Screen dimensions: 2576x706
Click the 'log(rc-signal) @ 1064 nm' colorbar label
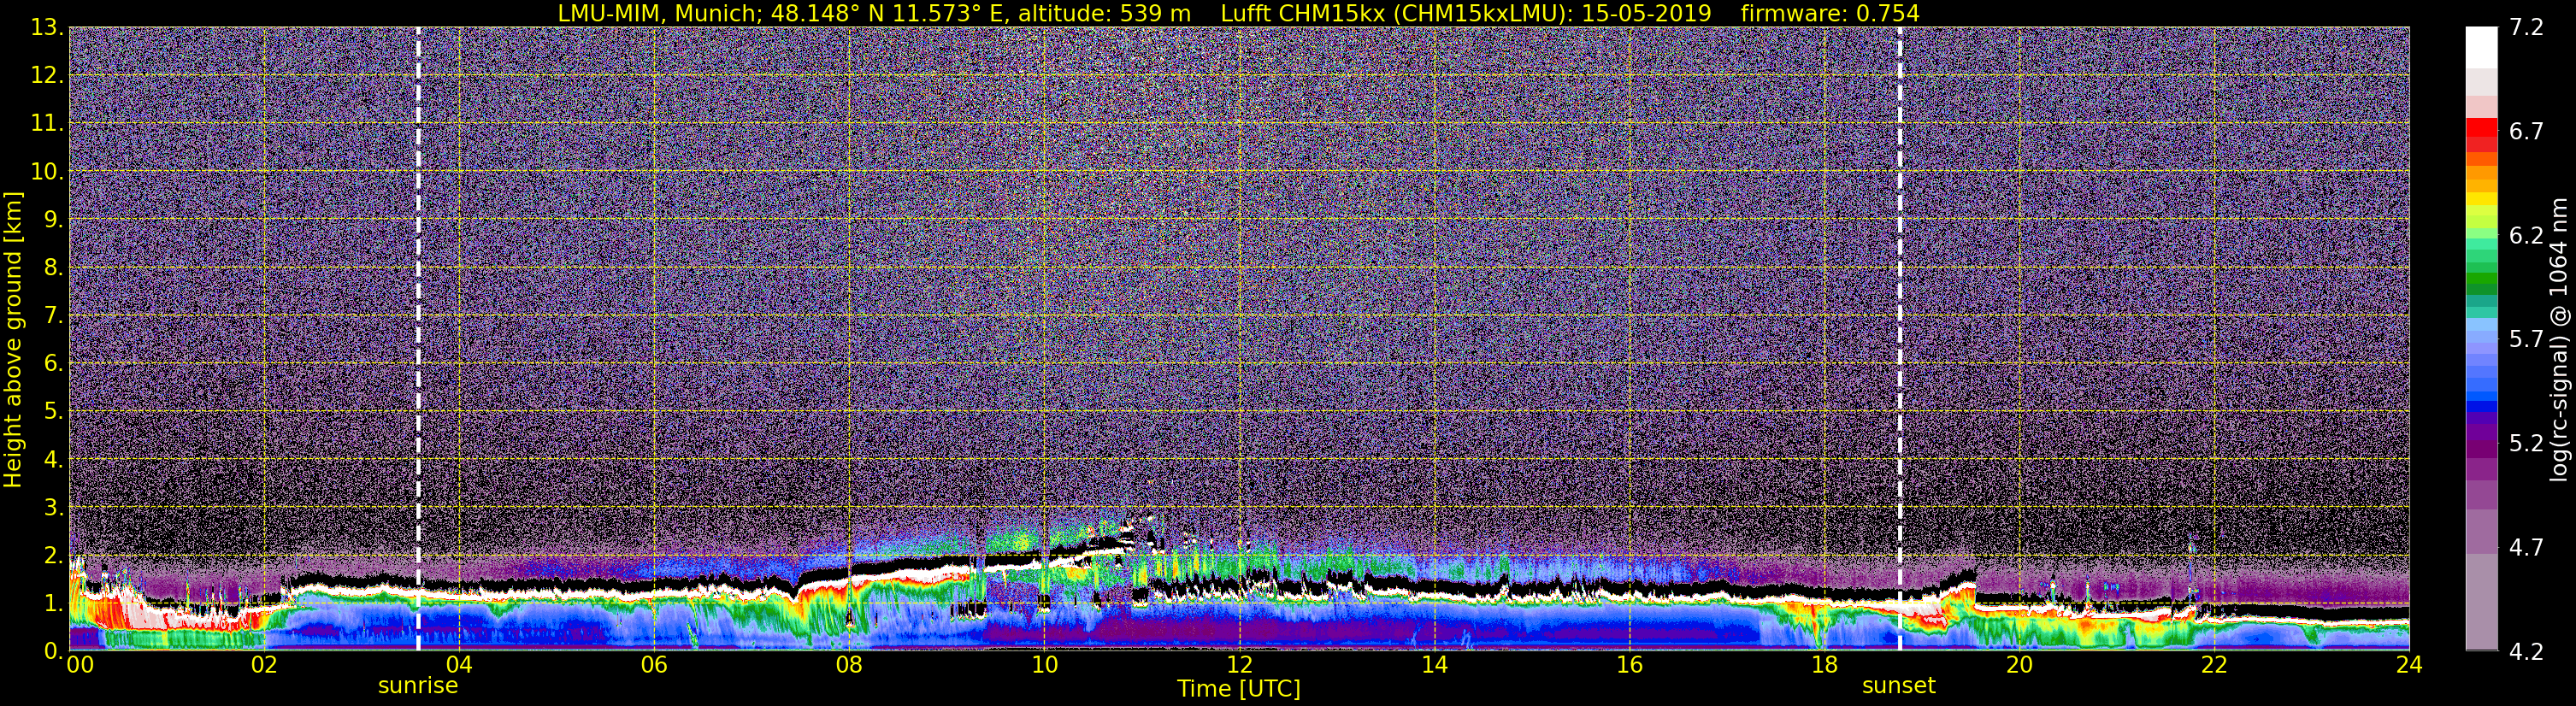[2559, 340]
